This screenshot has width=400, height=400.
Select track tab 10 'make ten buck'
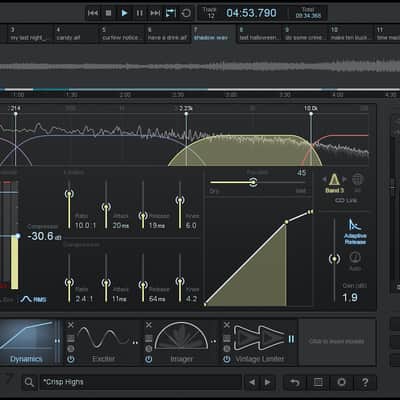(351, 34)
